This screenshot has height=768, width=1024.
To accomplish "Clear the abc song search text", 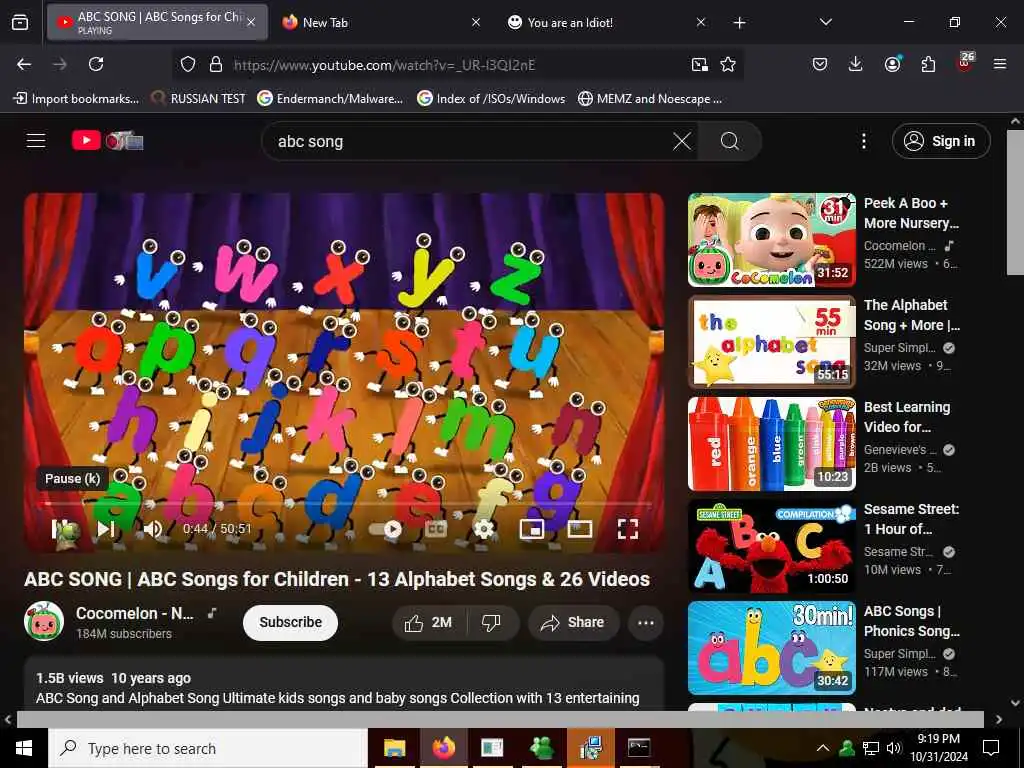I will [681, 141].
